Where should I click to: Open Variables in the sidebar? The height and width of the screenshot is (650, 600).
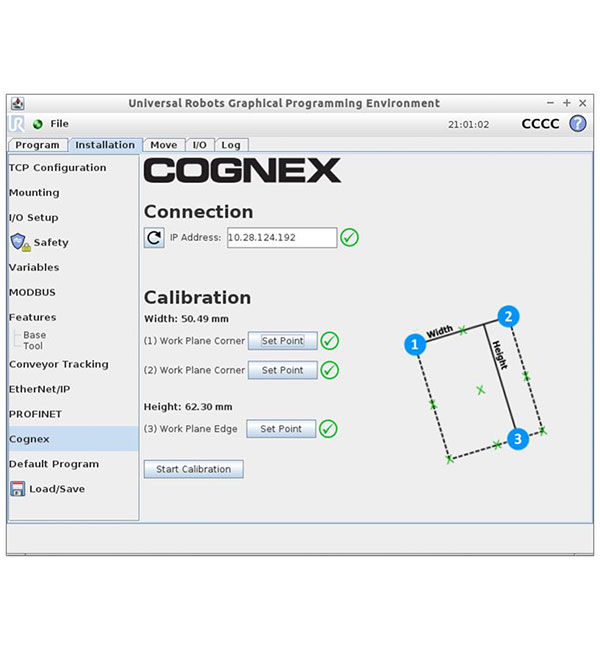(34, 267)
